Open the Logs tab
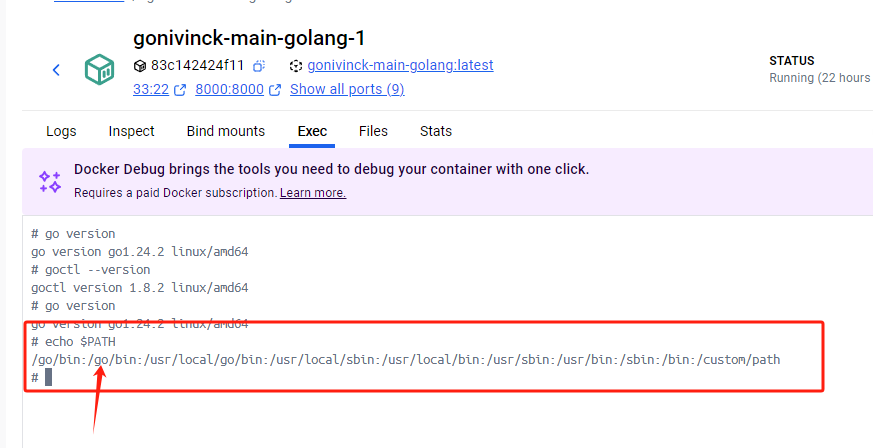The width and height of the screenshot is (873, 448). 61,131
